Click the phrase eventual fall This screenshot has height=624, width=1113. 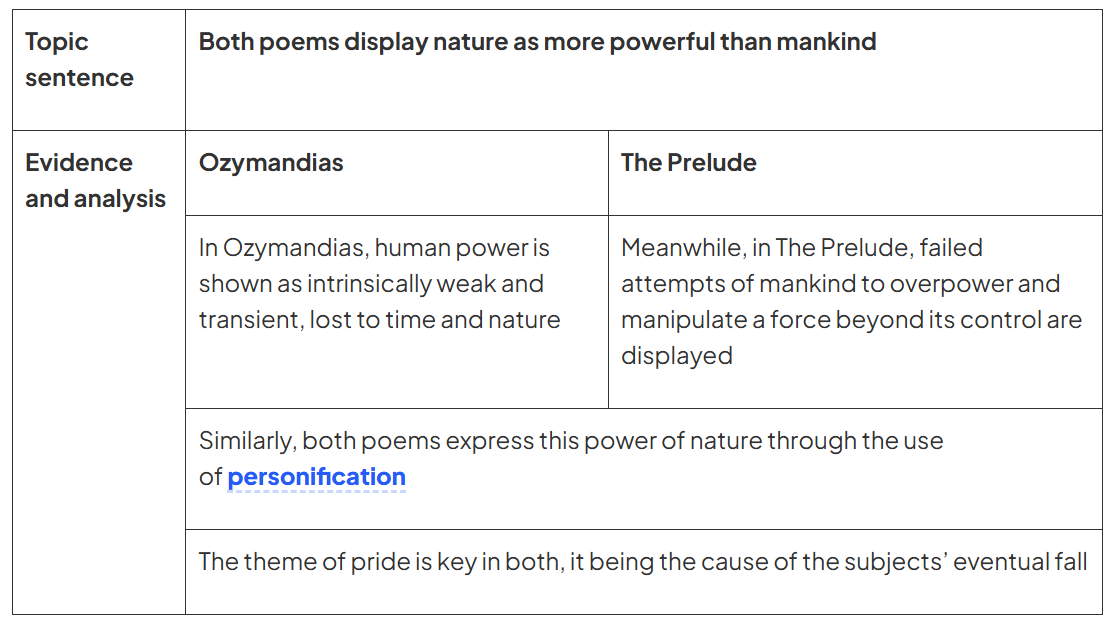[1020, 562]
